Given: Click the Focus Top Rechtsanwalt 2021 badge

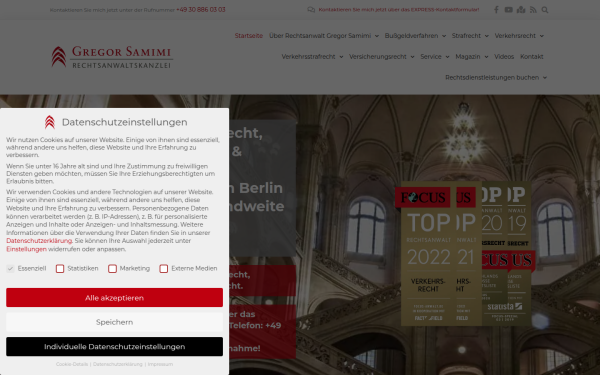Looking at the screenshot, I should tap(469, 254).
